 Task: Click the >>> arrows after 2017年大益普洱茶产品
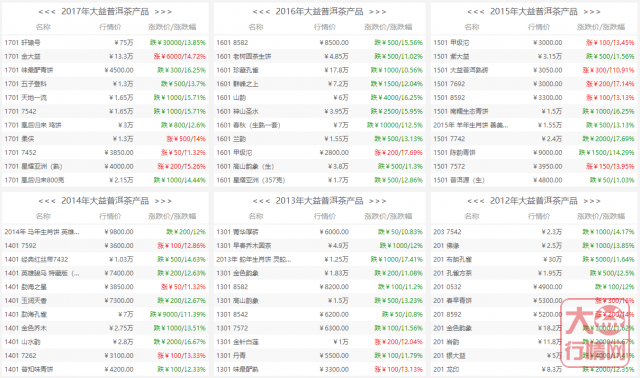(x=163, y=12)
